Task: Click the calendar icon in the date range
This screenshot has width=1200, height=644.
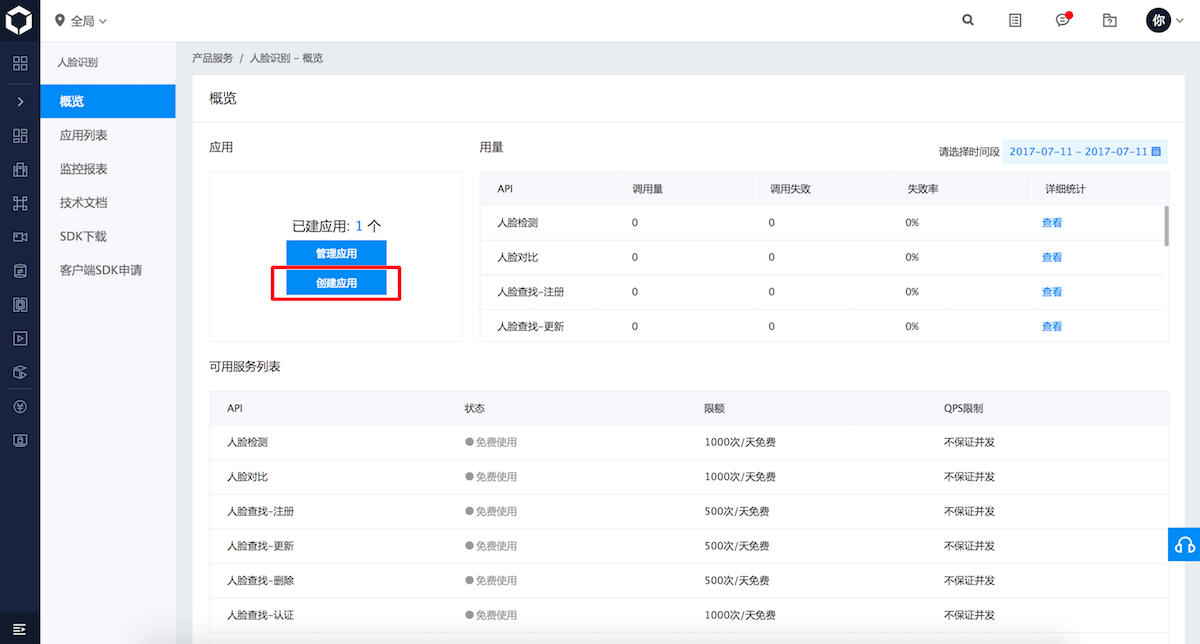Action: pos(1156,151)
